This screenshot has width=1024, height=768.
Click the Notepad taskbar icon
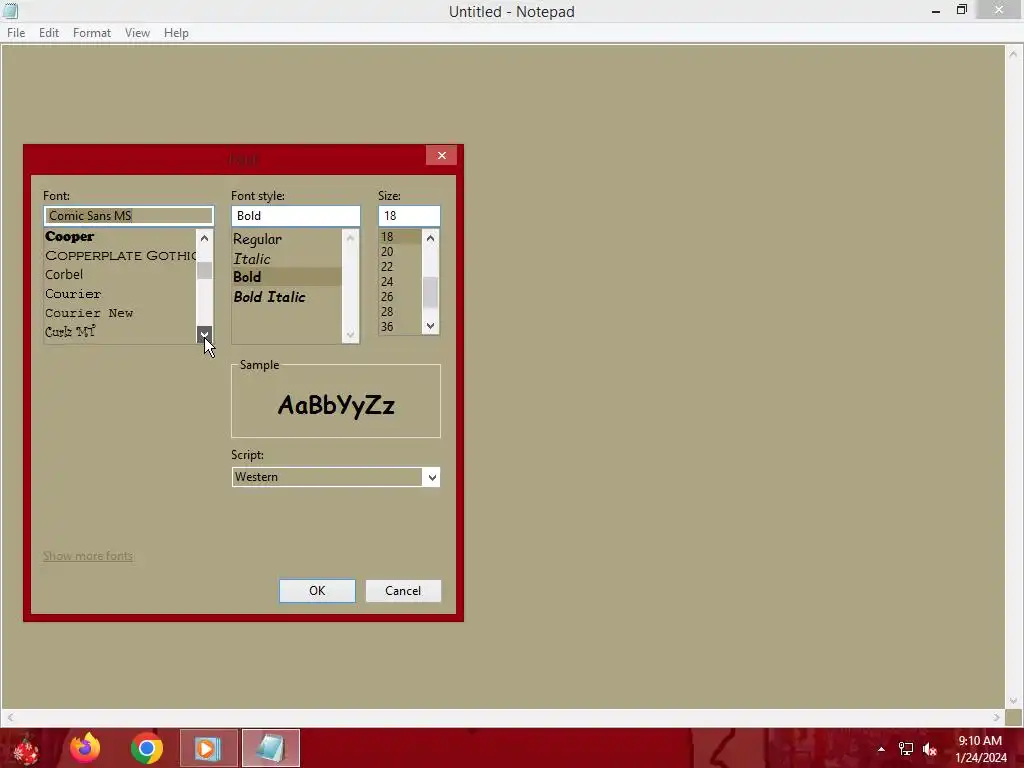pyautogui.click(x=270, y=748)
